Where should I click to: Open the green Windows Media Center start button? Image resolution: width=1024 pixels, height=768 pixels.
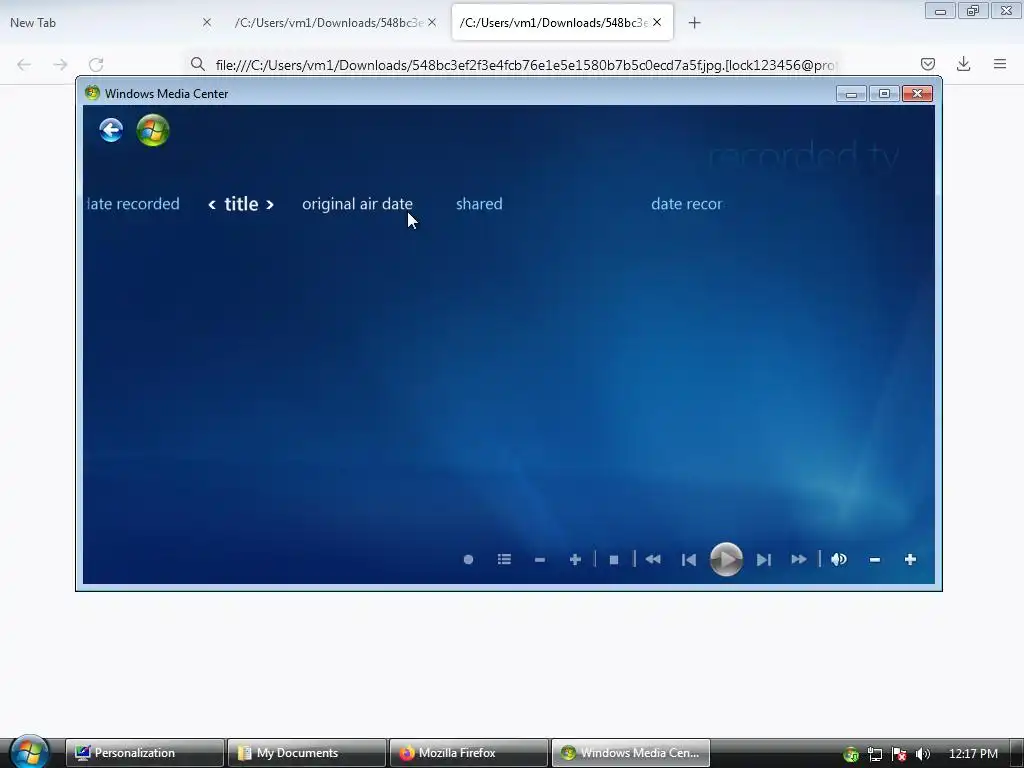click(153, 130)
